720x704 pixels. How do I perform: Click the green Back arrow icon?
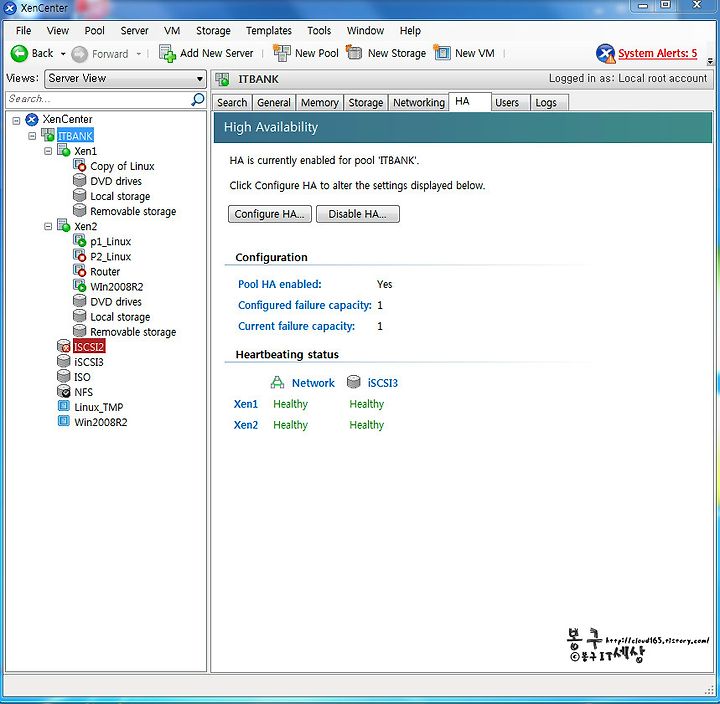(x=19, y=54)
